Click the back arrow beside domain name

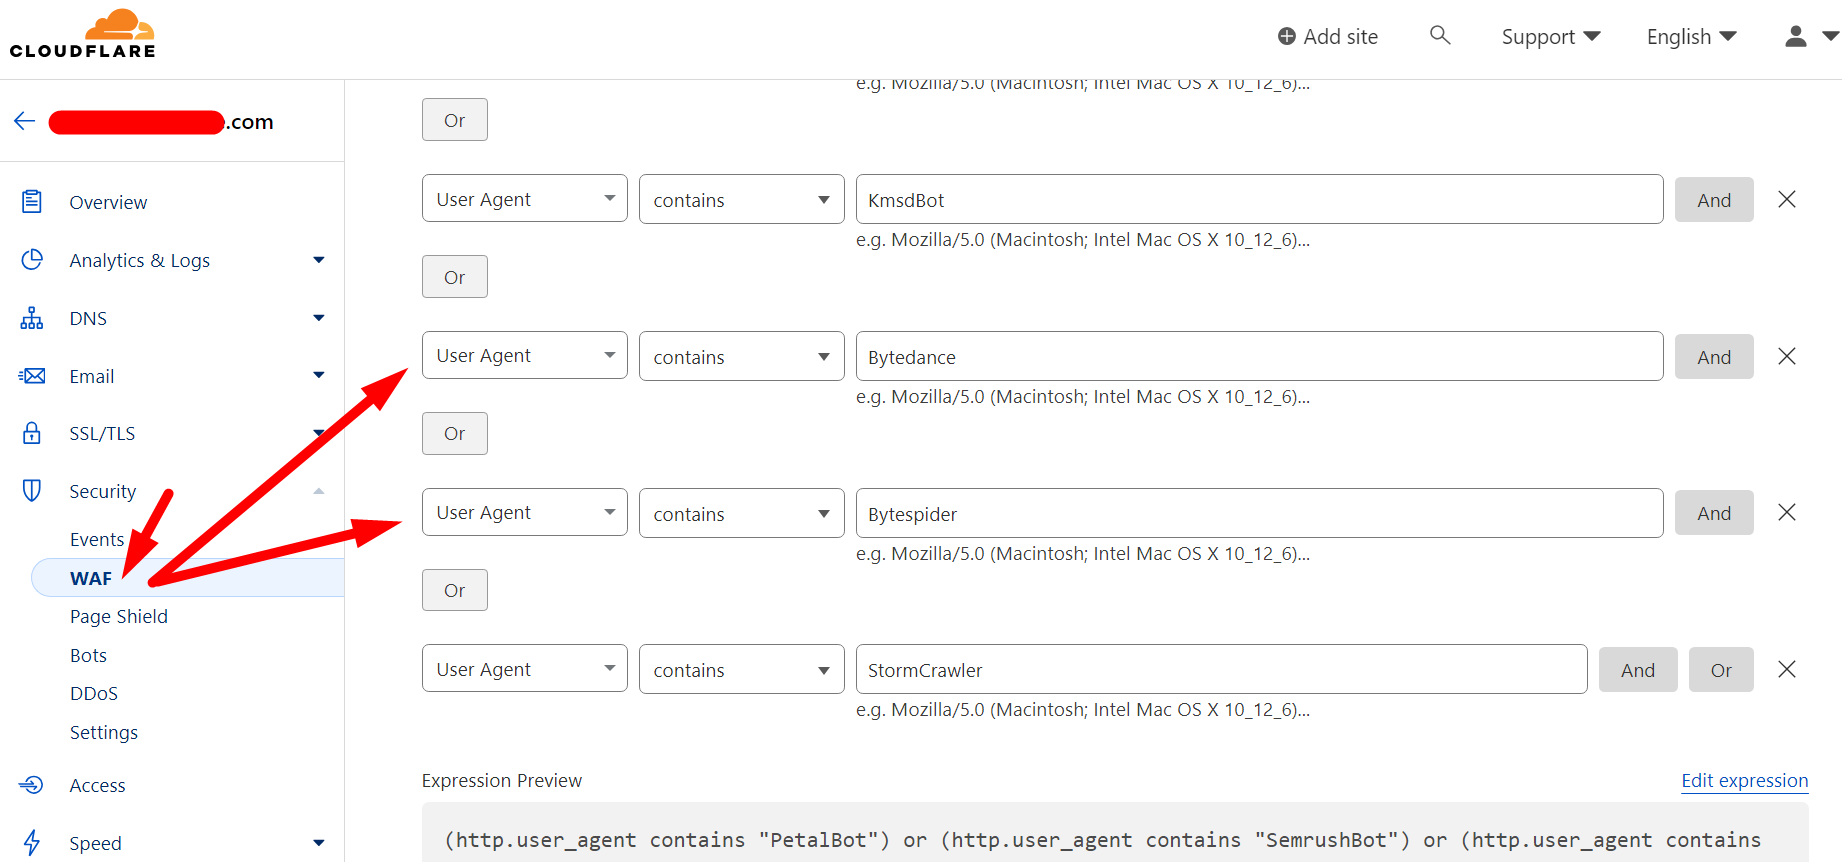point(25,121)
